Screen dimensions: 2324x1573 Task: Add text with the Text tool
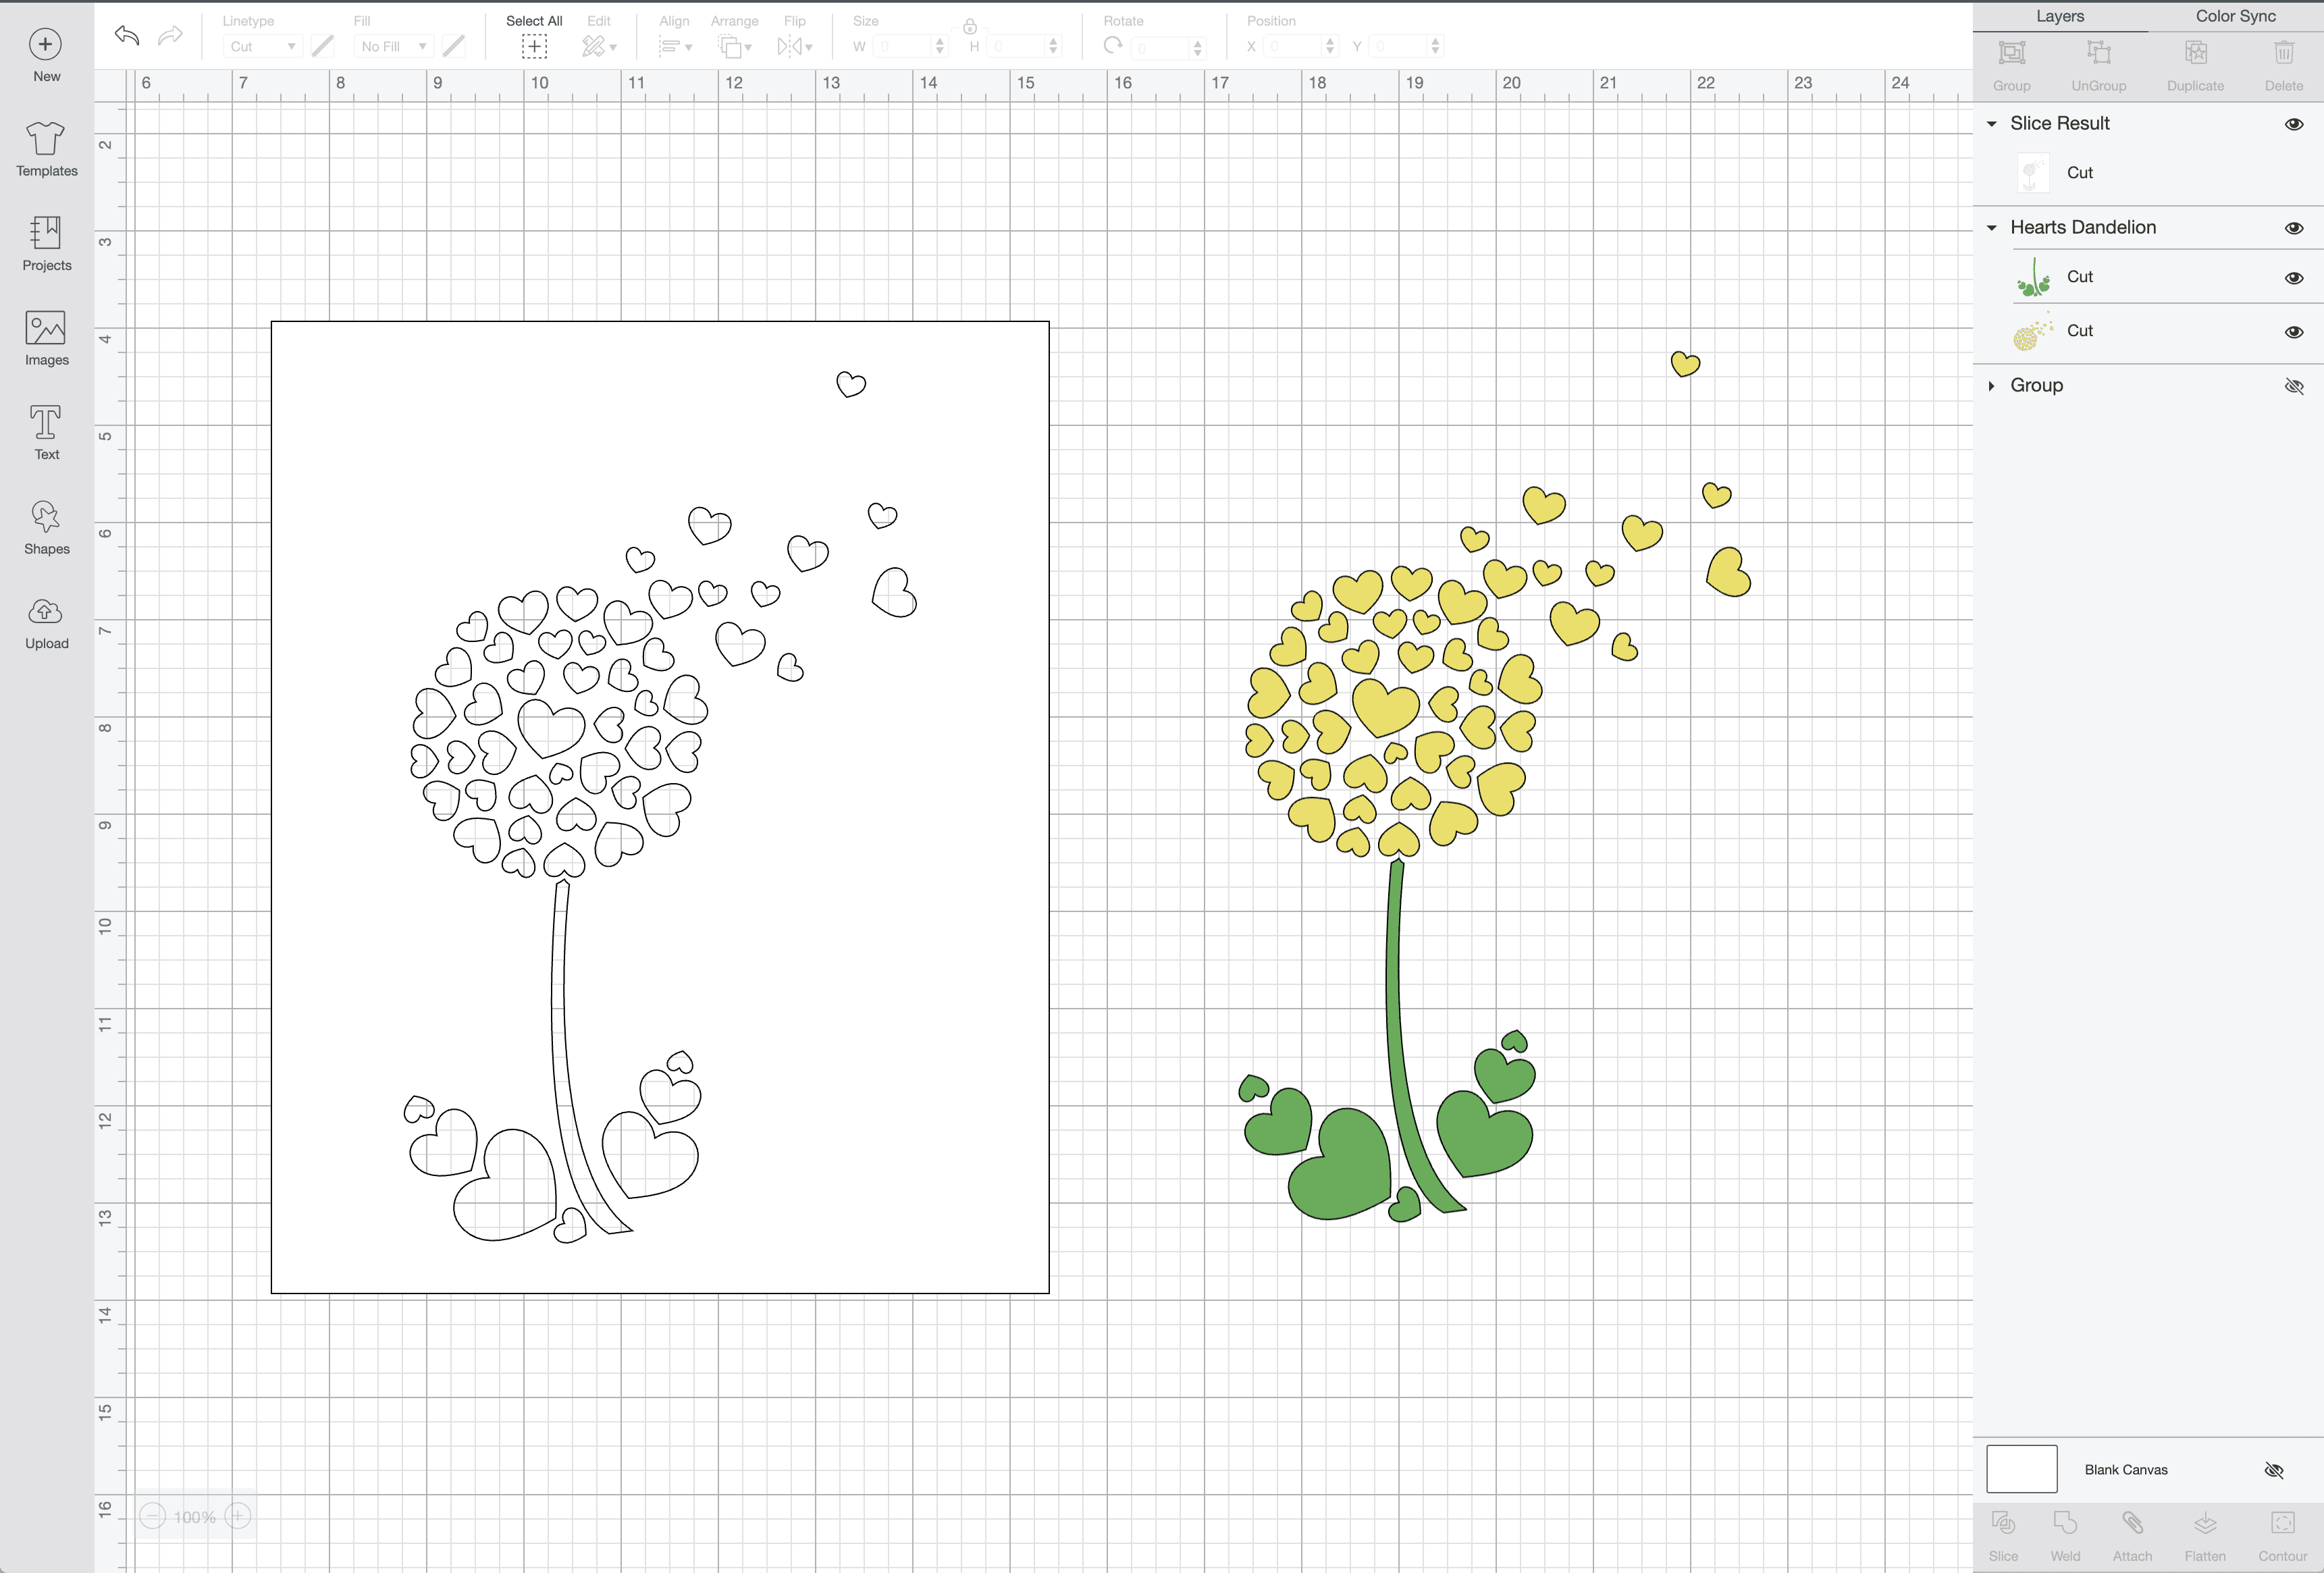(x=46, y=432)
